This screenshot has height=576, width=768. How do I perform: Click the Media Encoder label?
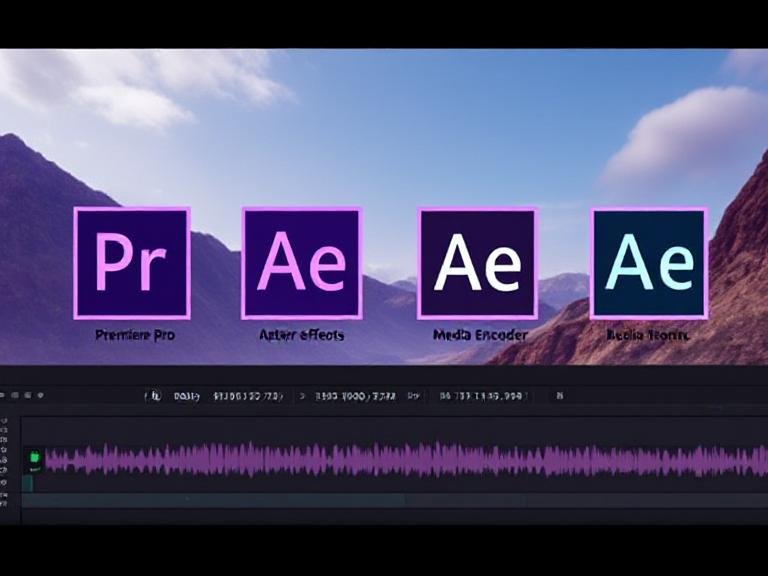tap(480, 335)
